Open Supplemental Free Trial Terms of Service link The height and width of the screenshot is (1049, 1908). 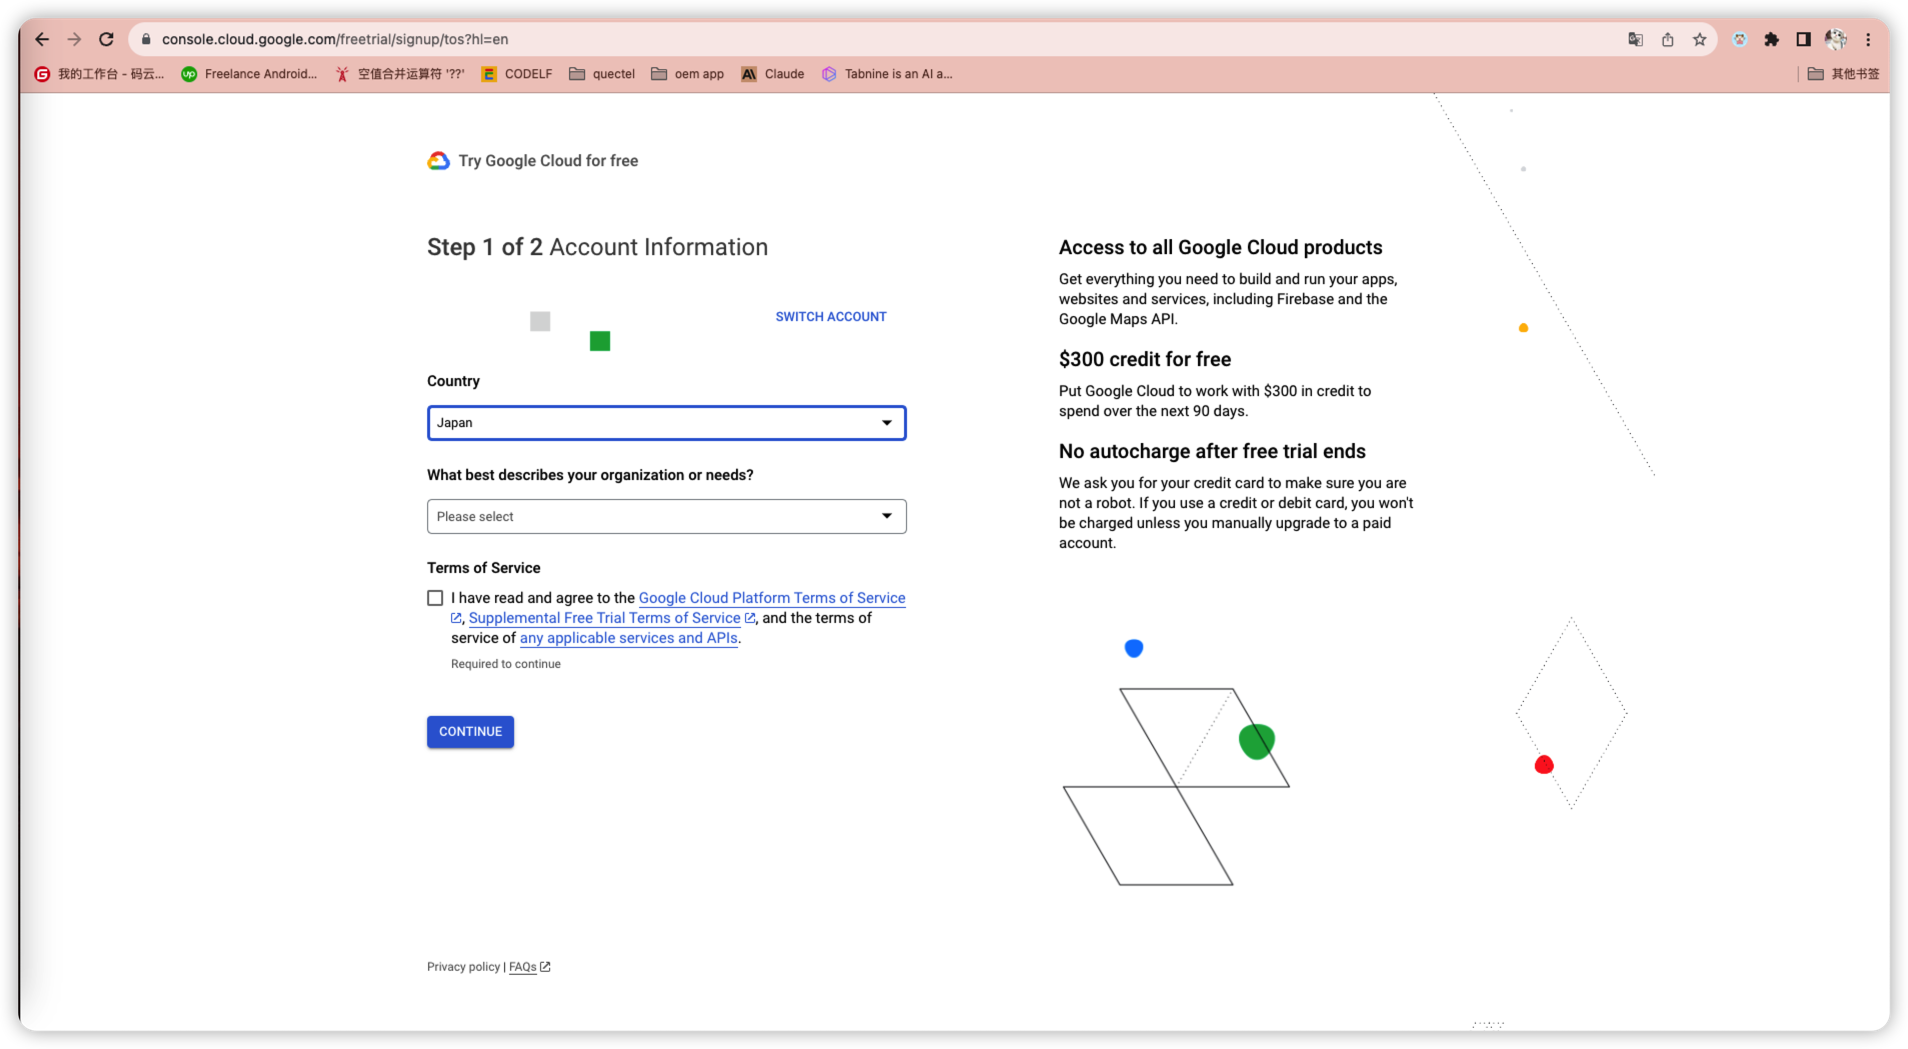click(604, 618)
